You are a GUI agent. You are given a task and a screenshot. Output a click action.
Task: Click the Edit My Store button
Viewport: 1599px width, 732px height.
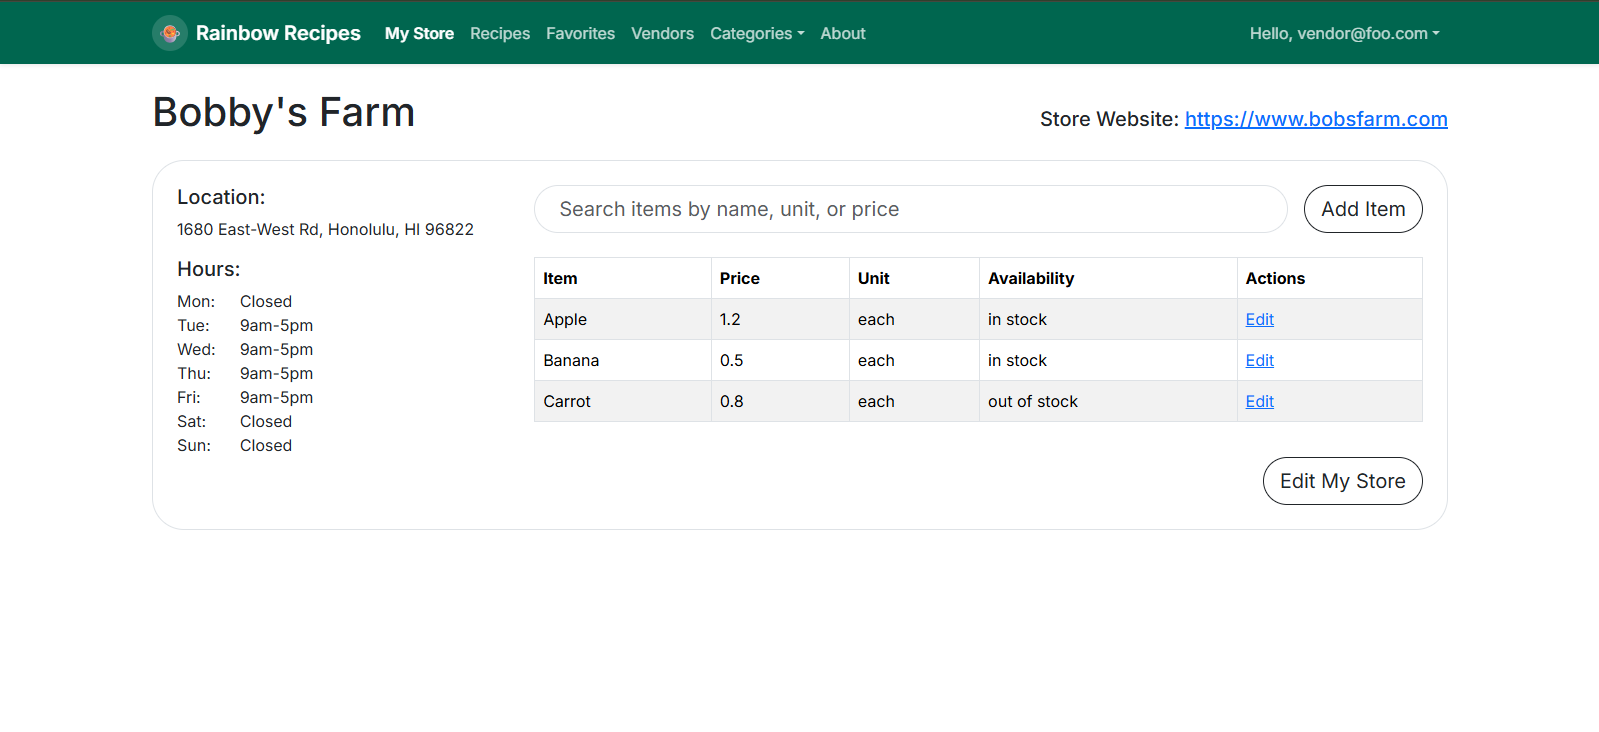coord(1342,481)
